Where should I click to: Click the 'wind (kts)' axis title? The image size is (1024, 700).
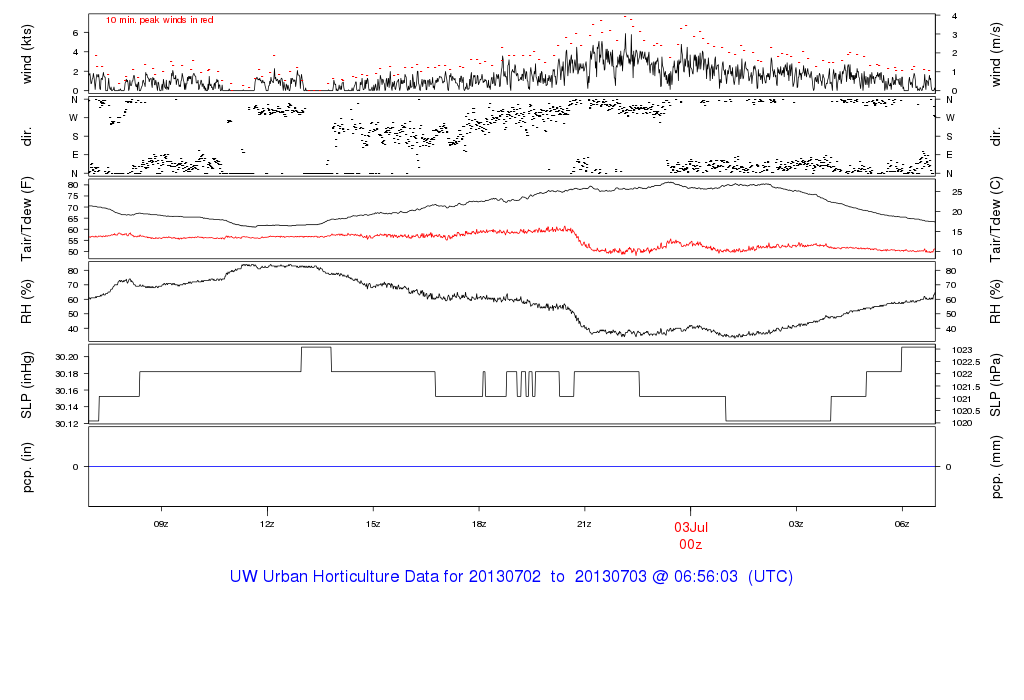click(27, 55)
